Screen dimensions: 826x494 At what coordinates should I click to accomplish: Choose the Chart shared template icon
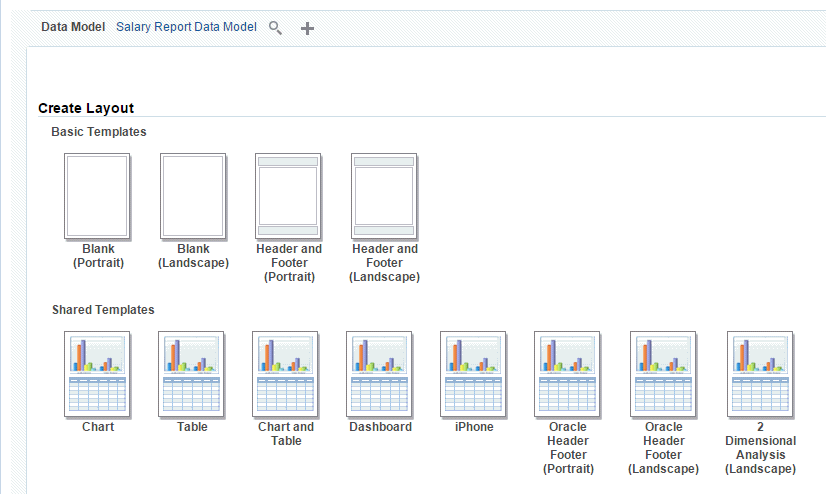click(x=97, y=374)
